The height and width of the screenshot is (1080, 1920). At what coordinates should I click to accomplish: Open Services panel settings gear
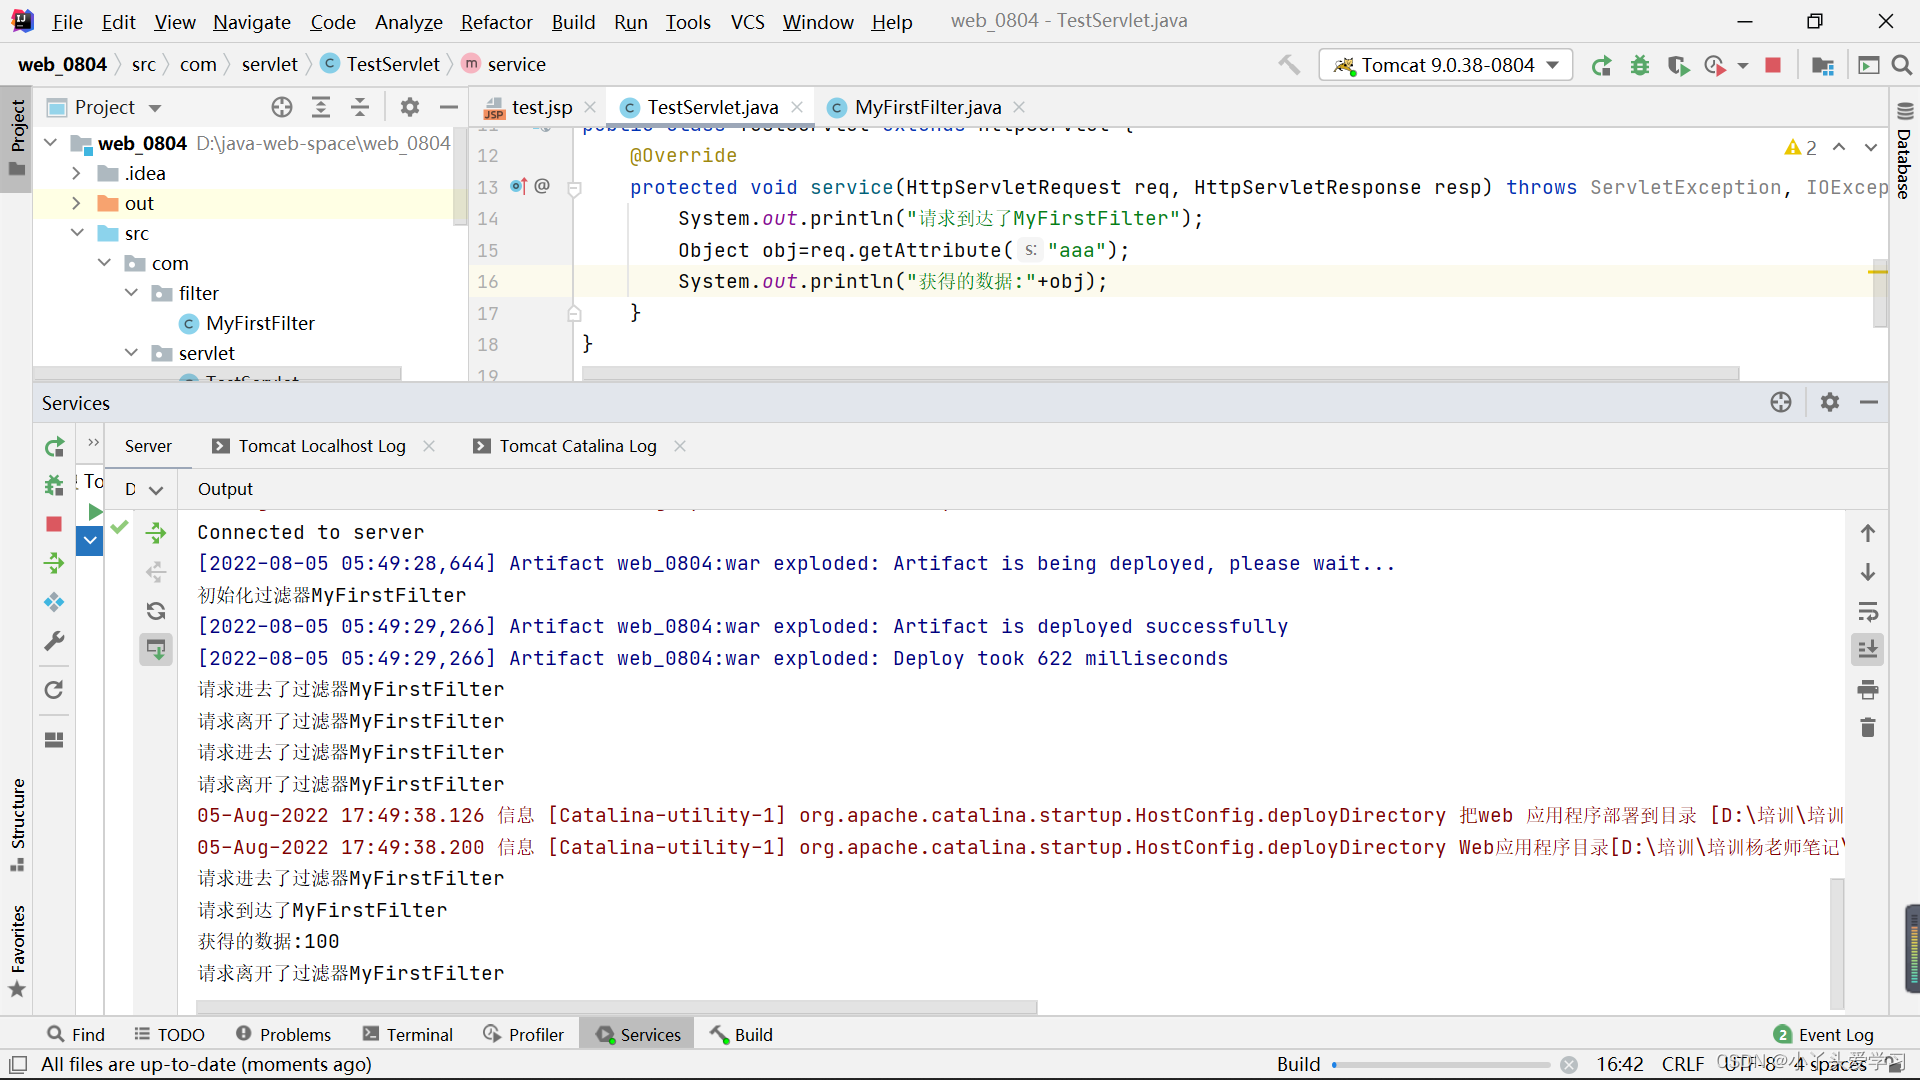pyautogui.click(x=1830, y=402)
